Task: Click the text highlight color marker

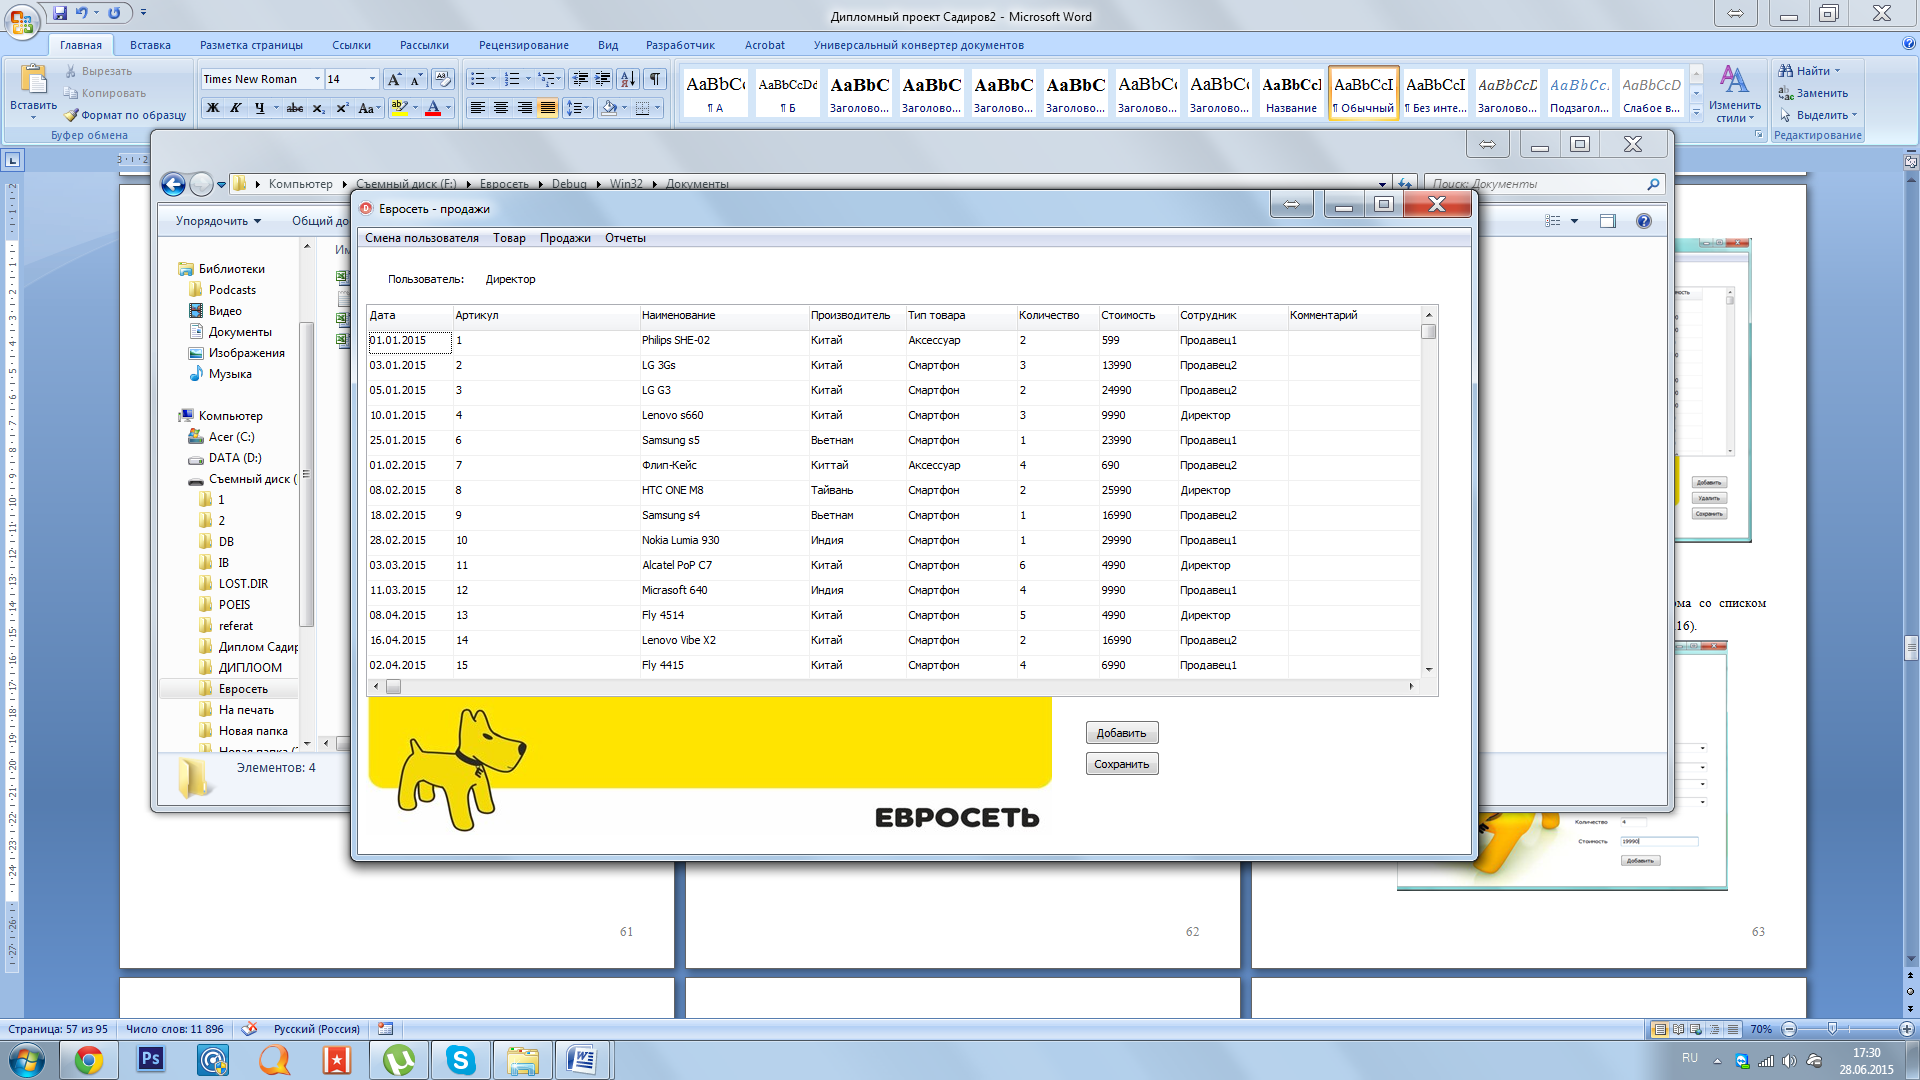Action: point(399,108)
